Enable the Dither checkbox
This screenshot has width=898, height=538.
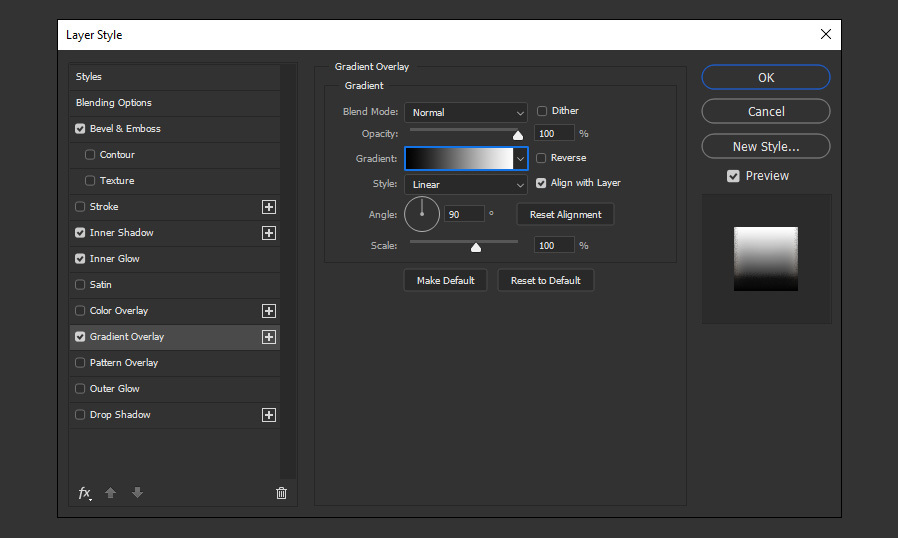point(542,111)
